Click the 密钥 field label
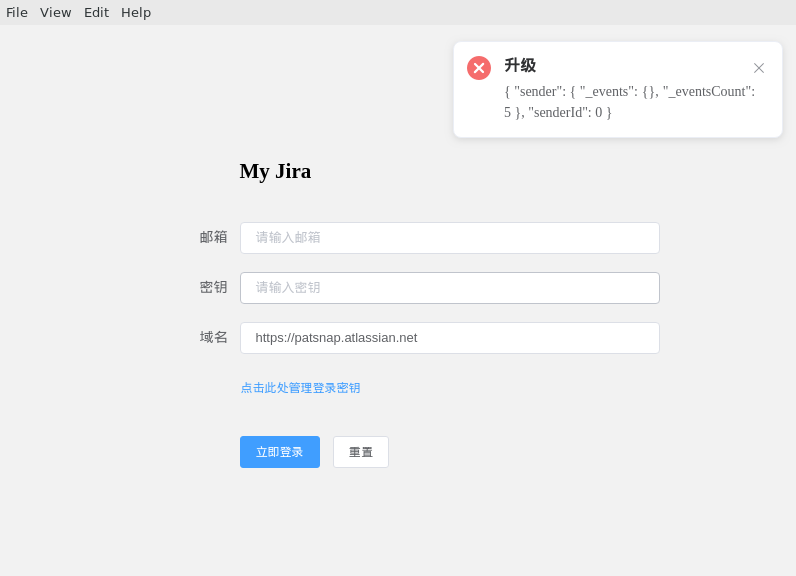Screen dimensions: 796x576 coord(213,287)
